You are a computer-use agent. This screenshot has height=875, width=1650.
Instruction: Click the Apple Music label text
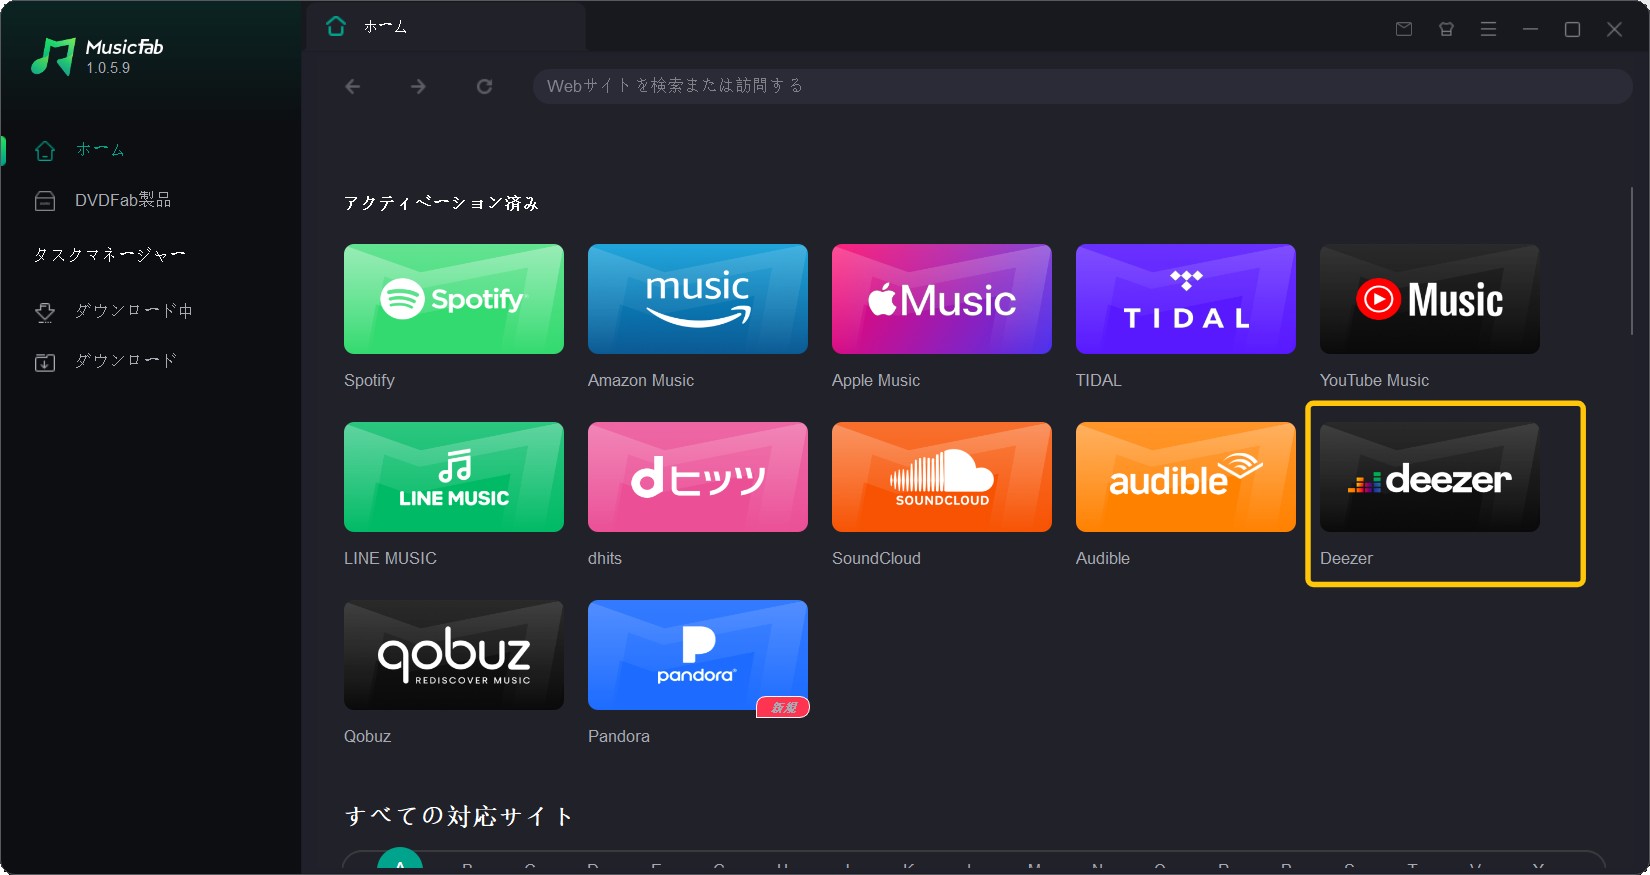876,380
